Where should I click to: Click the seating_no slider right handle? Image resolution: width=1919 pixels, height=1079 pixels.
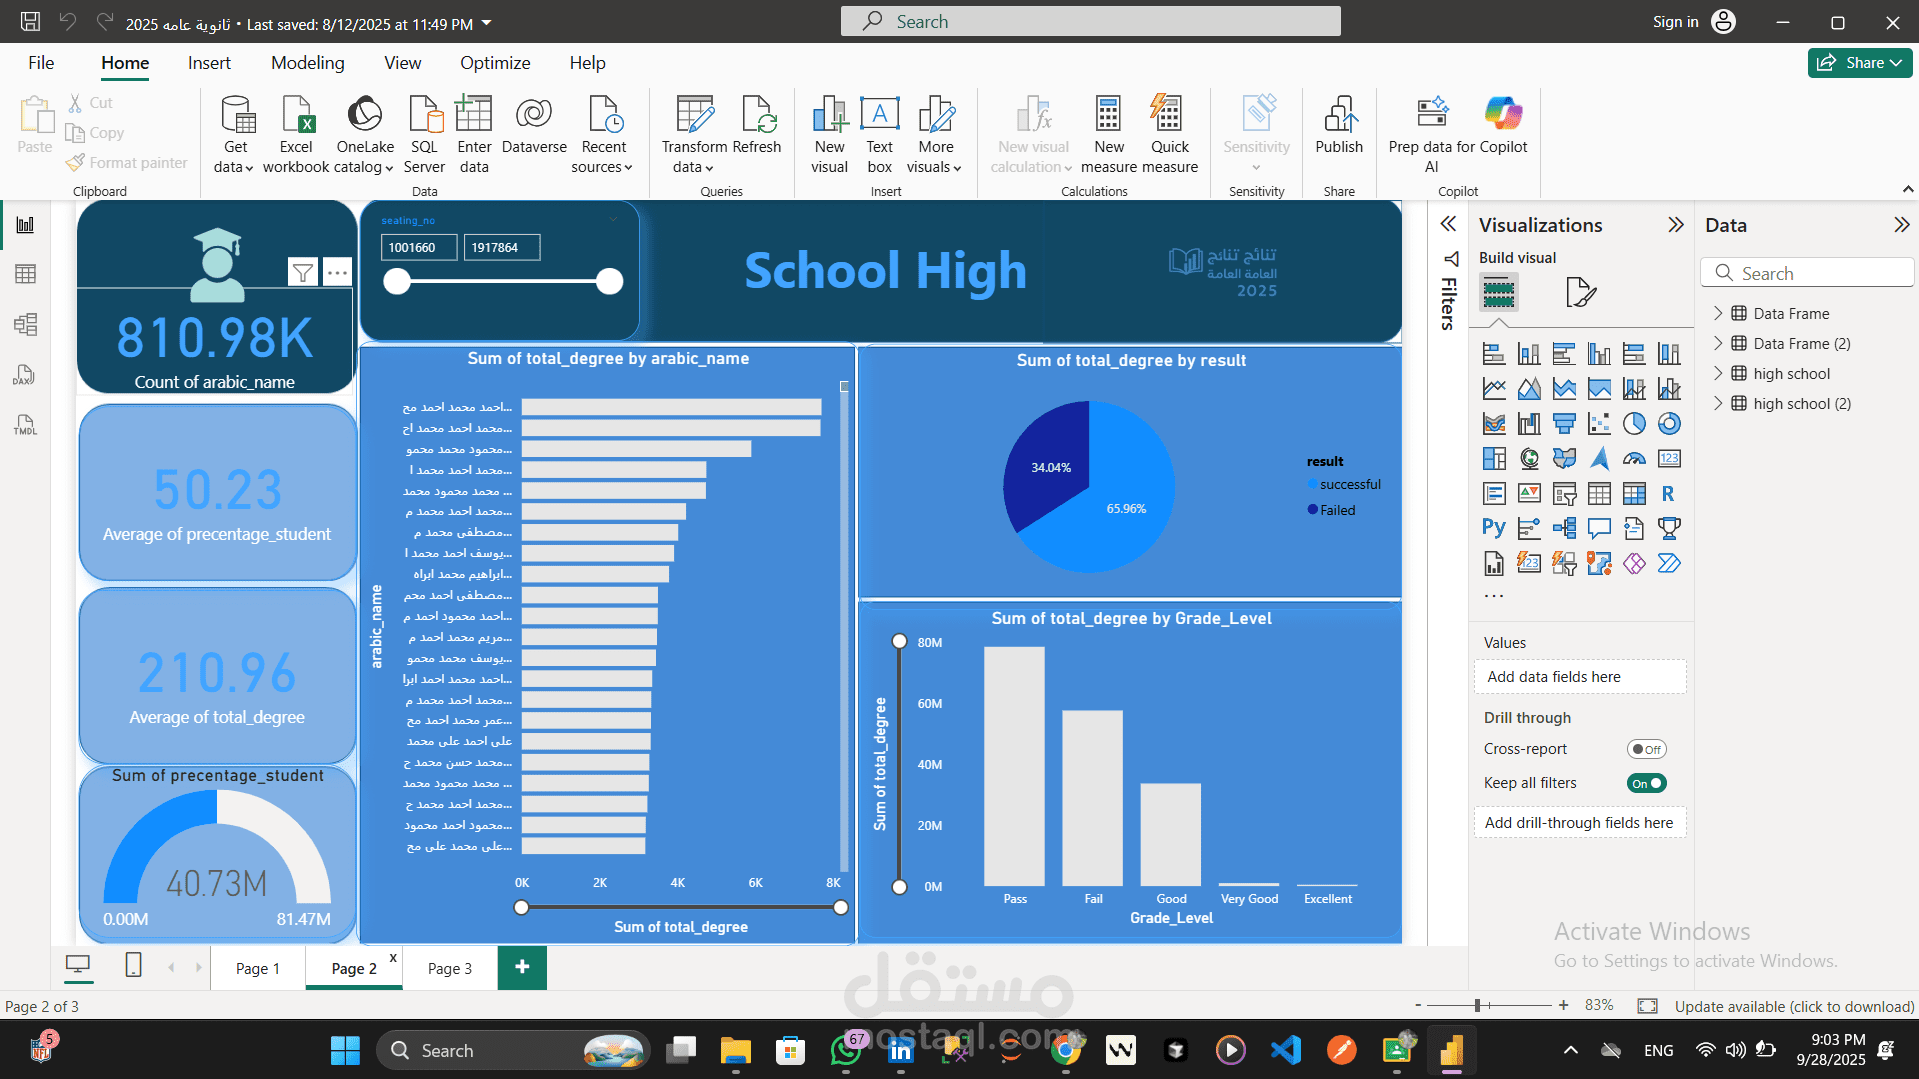[x=609, y=282]
